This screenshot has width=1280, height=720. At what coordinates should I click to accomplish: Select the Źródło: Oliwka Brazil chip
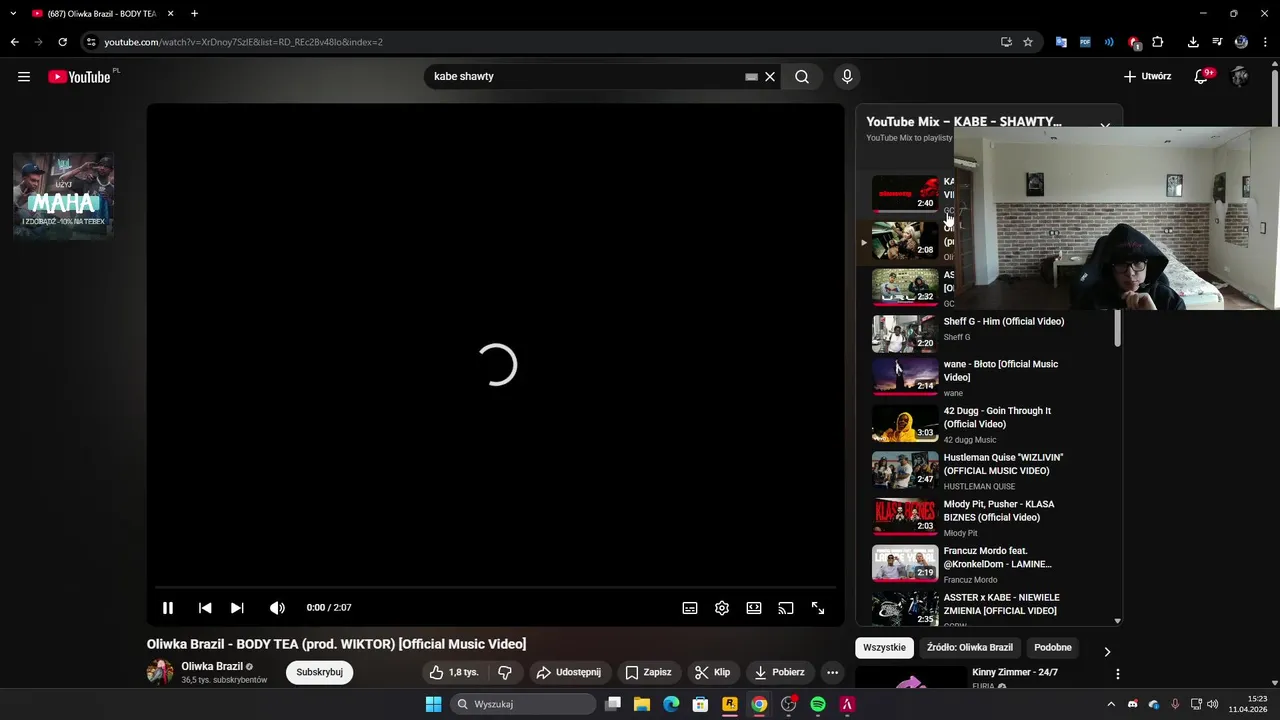tap(969, 648)
